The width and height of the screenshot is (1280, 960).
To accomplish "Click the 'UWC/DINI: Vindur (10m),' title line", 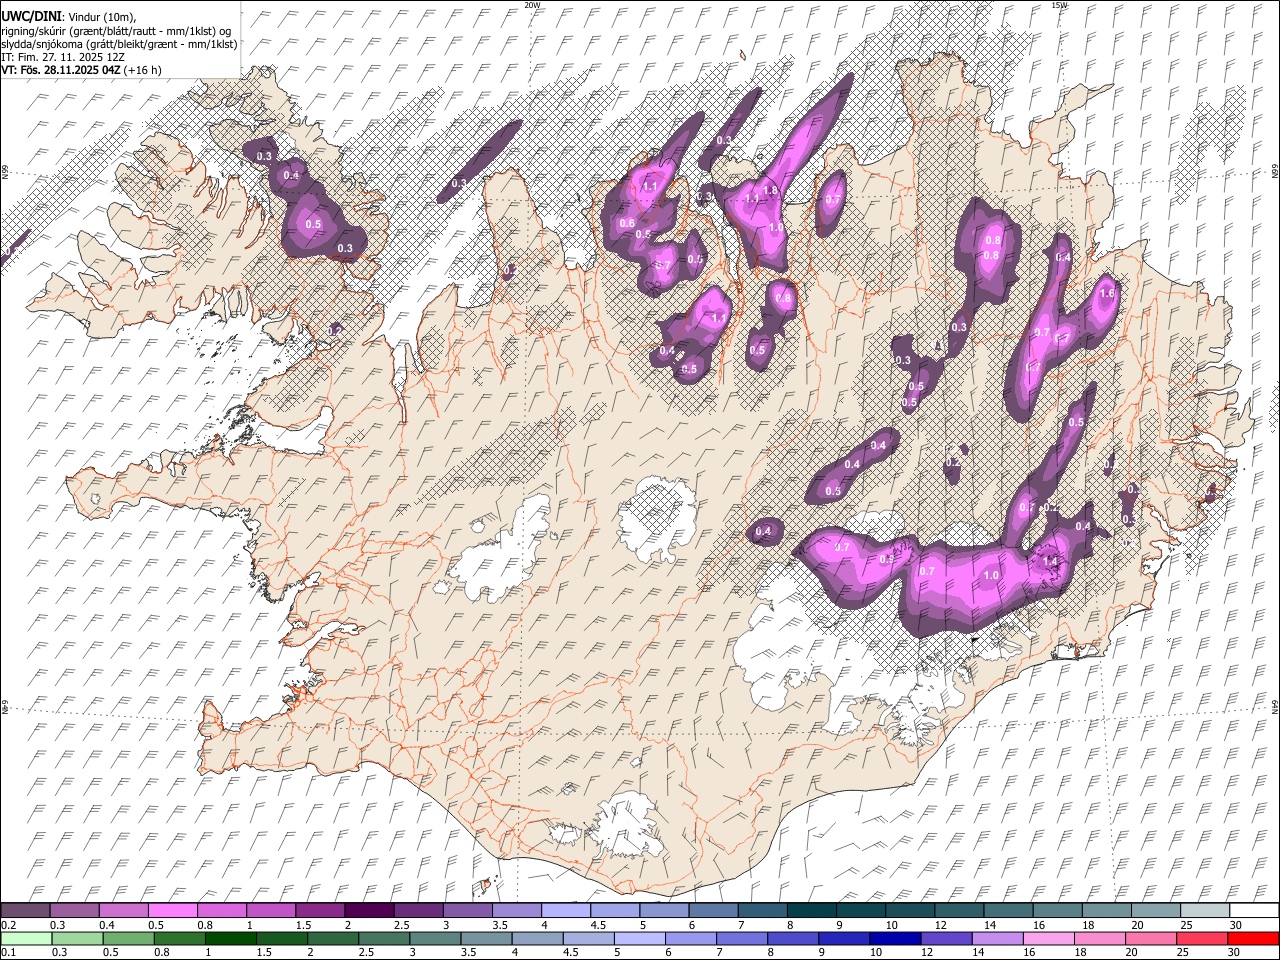I will coord(69,17).
